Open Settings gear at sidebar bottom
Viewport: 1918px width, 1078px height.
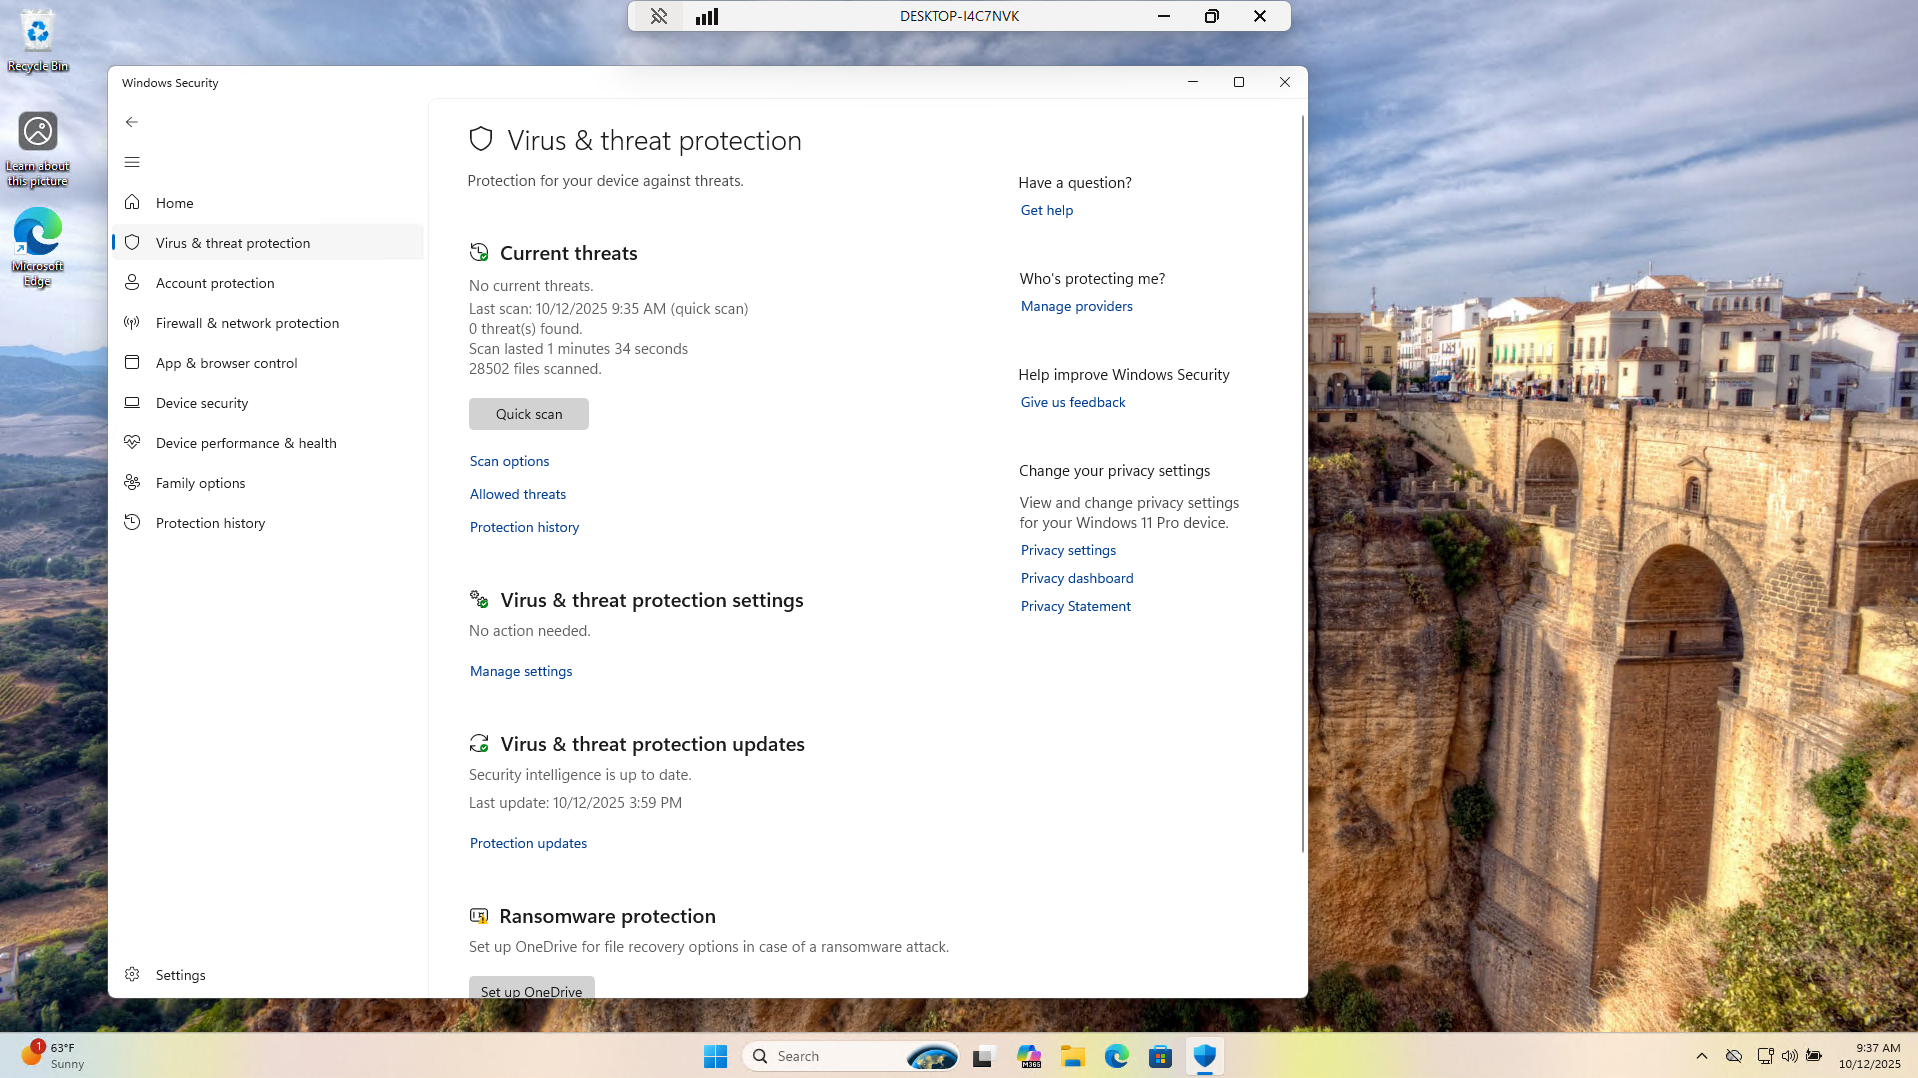[132, 975]
